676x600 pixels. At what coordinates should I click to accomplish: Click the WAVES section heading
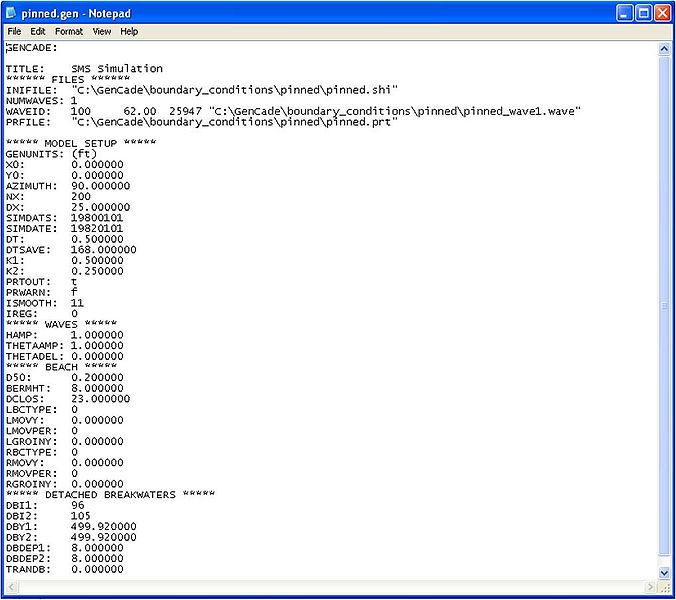click(x=61, y=324)
